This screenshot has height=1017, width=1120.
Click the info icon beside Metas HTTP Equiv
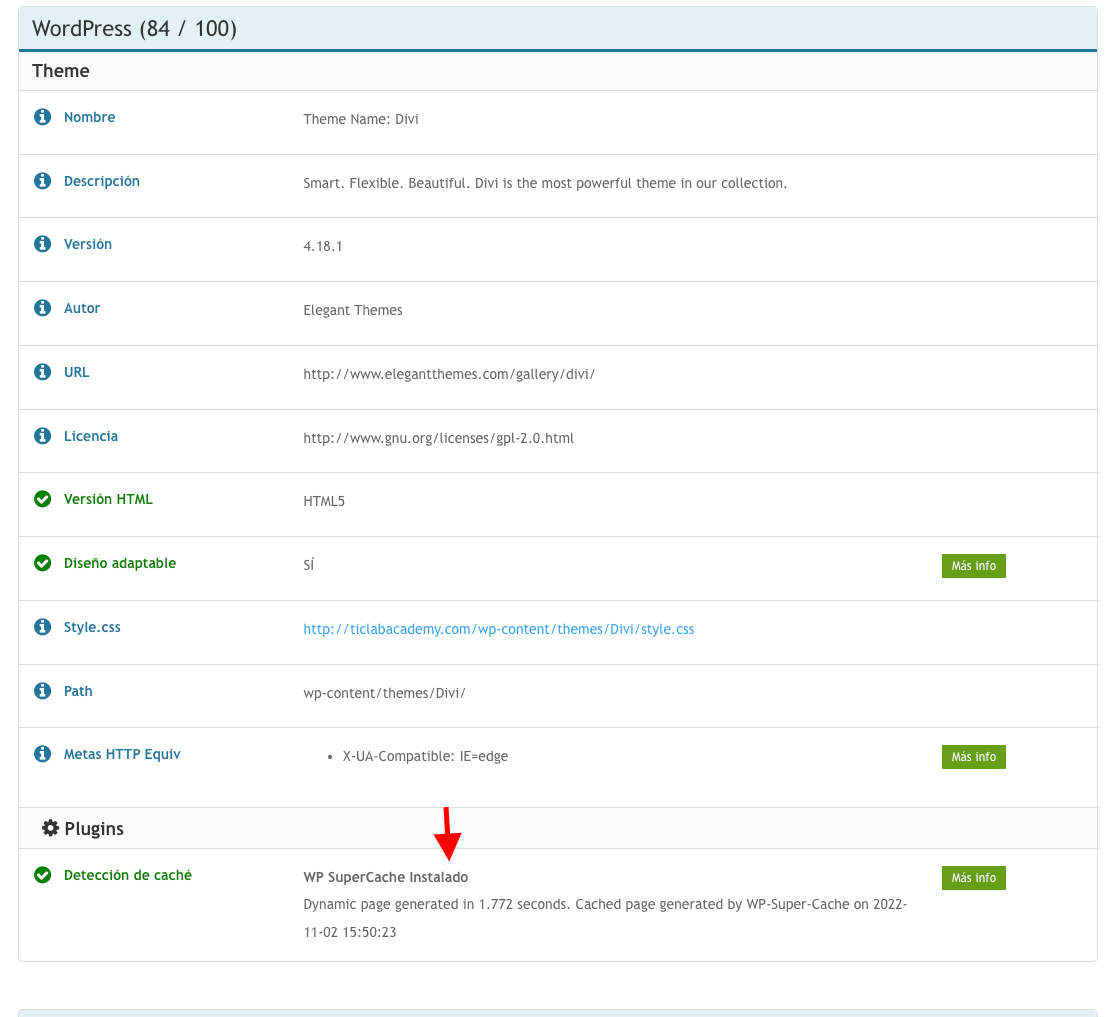click(x=43, y=753)
